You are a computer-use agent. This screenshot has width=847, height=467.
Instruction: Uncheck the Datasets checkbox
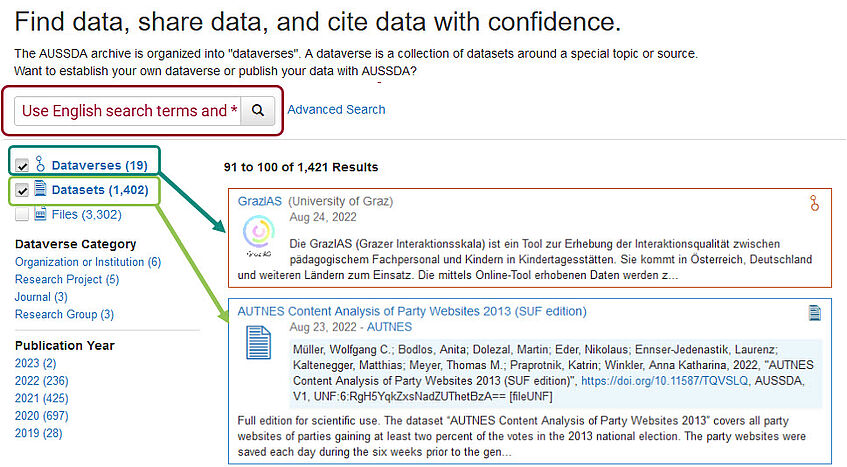point(22,190)
